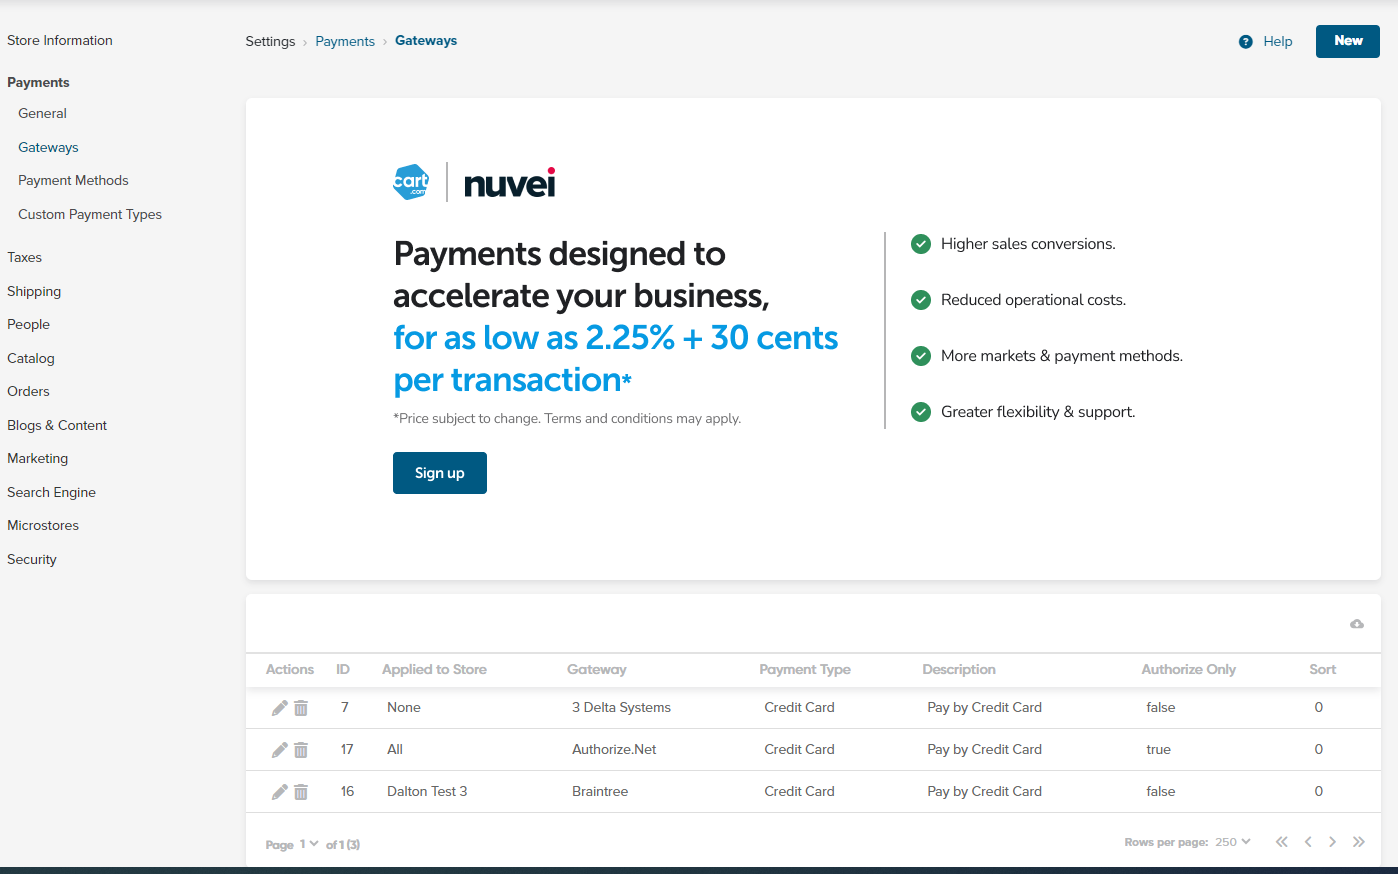The image size is (1398, 874).
Task: Click the 'Higher sales conversions.' text
Action: [1028, 244]
